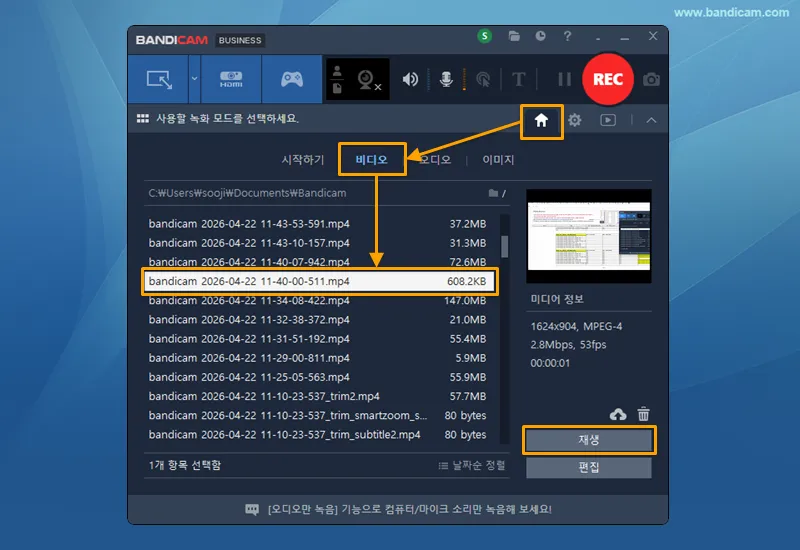The width and height of the screenshot is (800, 550).
Task: Toggle the mouse click effect icon
Action: tap(483, 79)
